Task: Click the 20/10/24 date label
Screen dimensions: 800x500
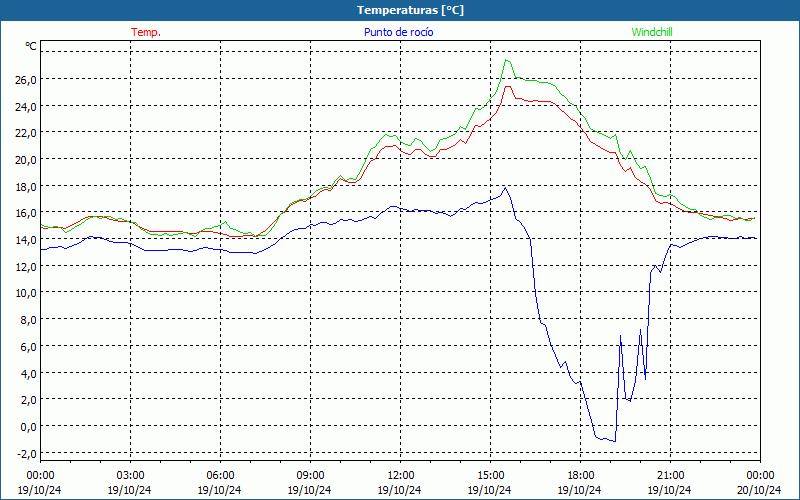Action: 760,490
